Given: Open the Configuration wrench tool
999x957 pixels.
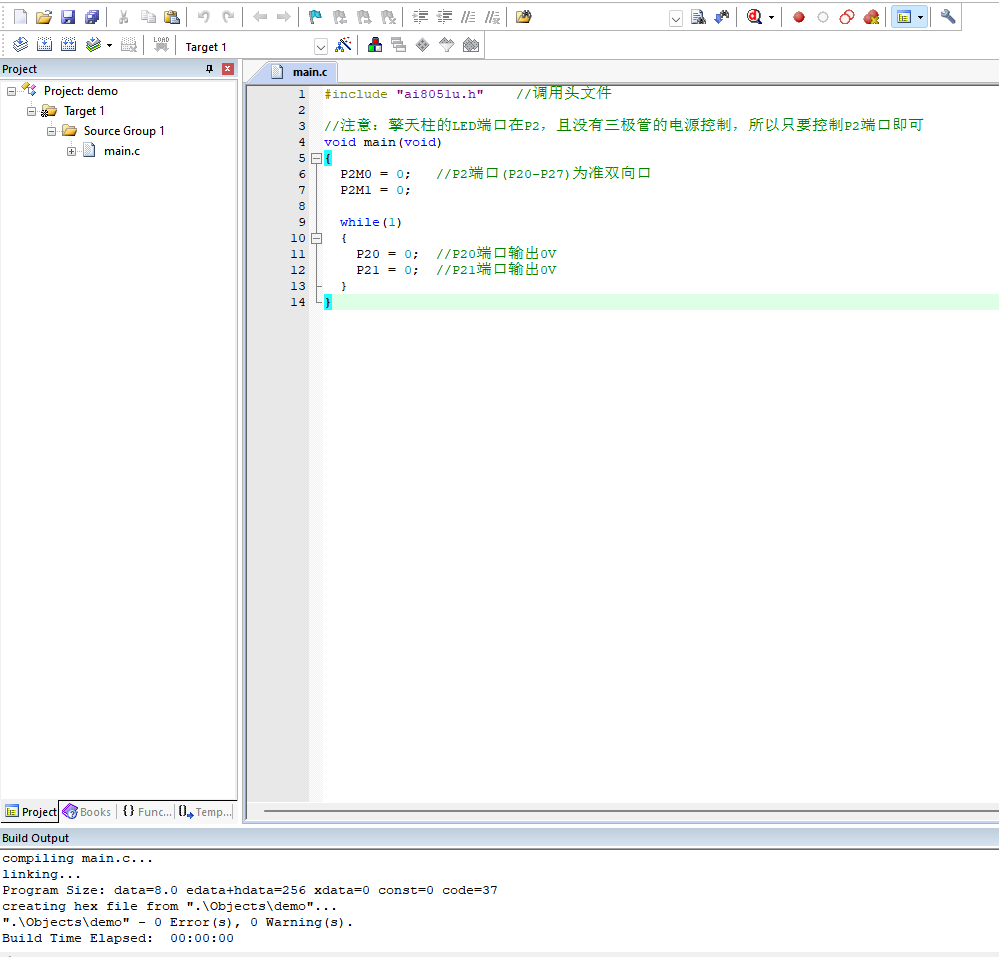Looking at the screenshot, I should click(948, 17).
